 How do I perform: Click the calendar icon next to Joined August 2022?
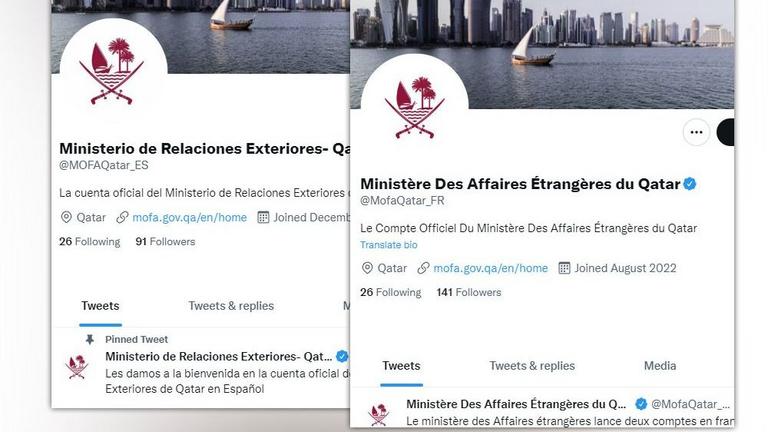pyautogui.click(x=564, y=268)
